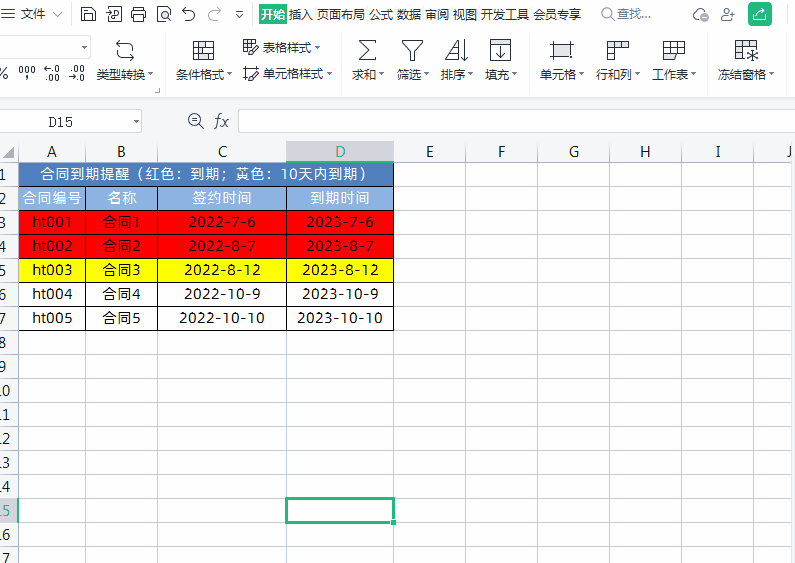Click the Redo arrow

tap(214, 14)
